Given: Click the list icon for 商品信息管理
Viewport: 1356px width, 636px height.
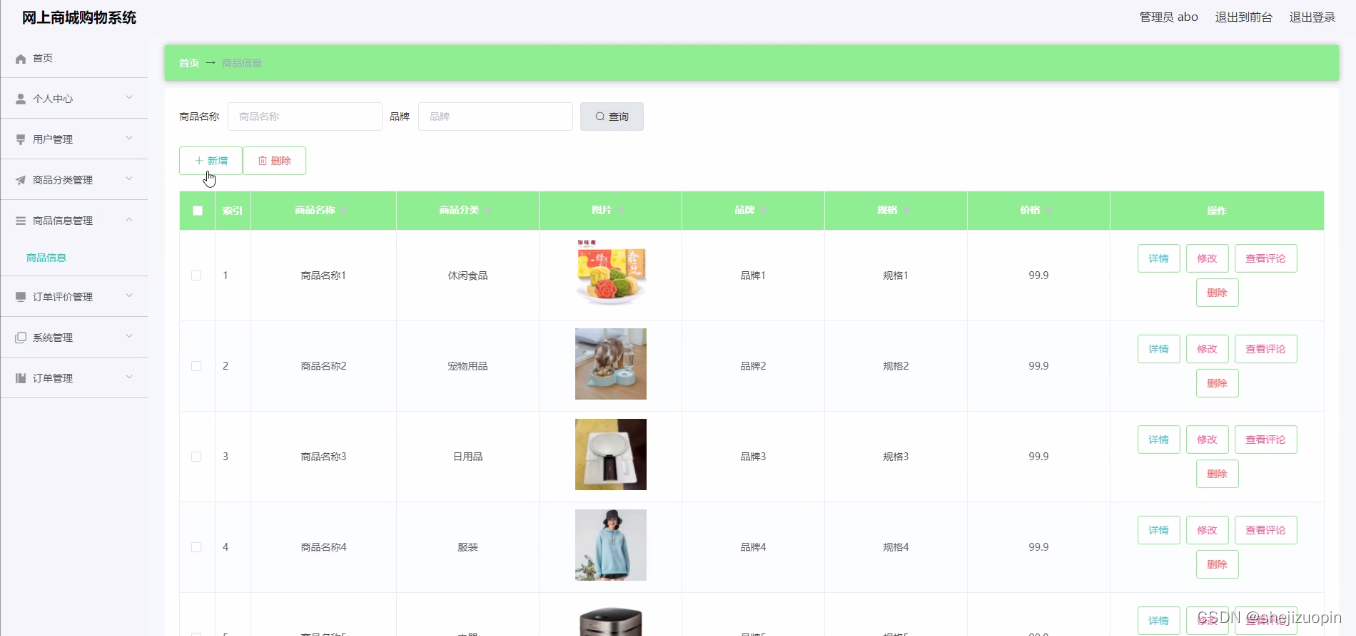Looking at the screenshot, I should coord(21,221).
